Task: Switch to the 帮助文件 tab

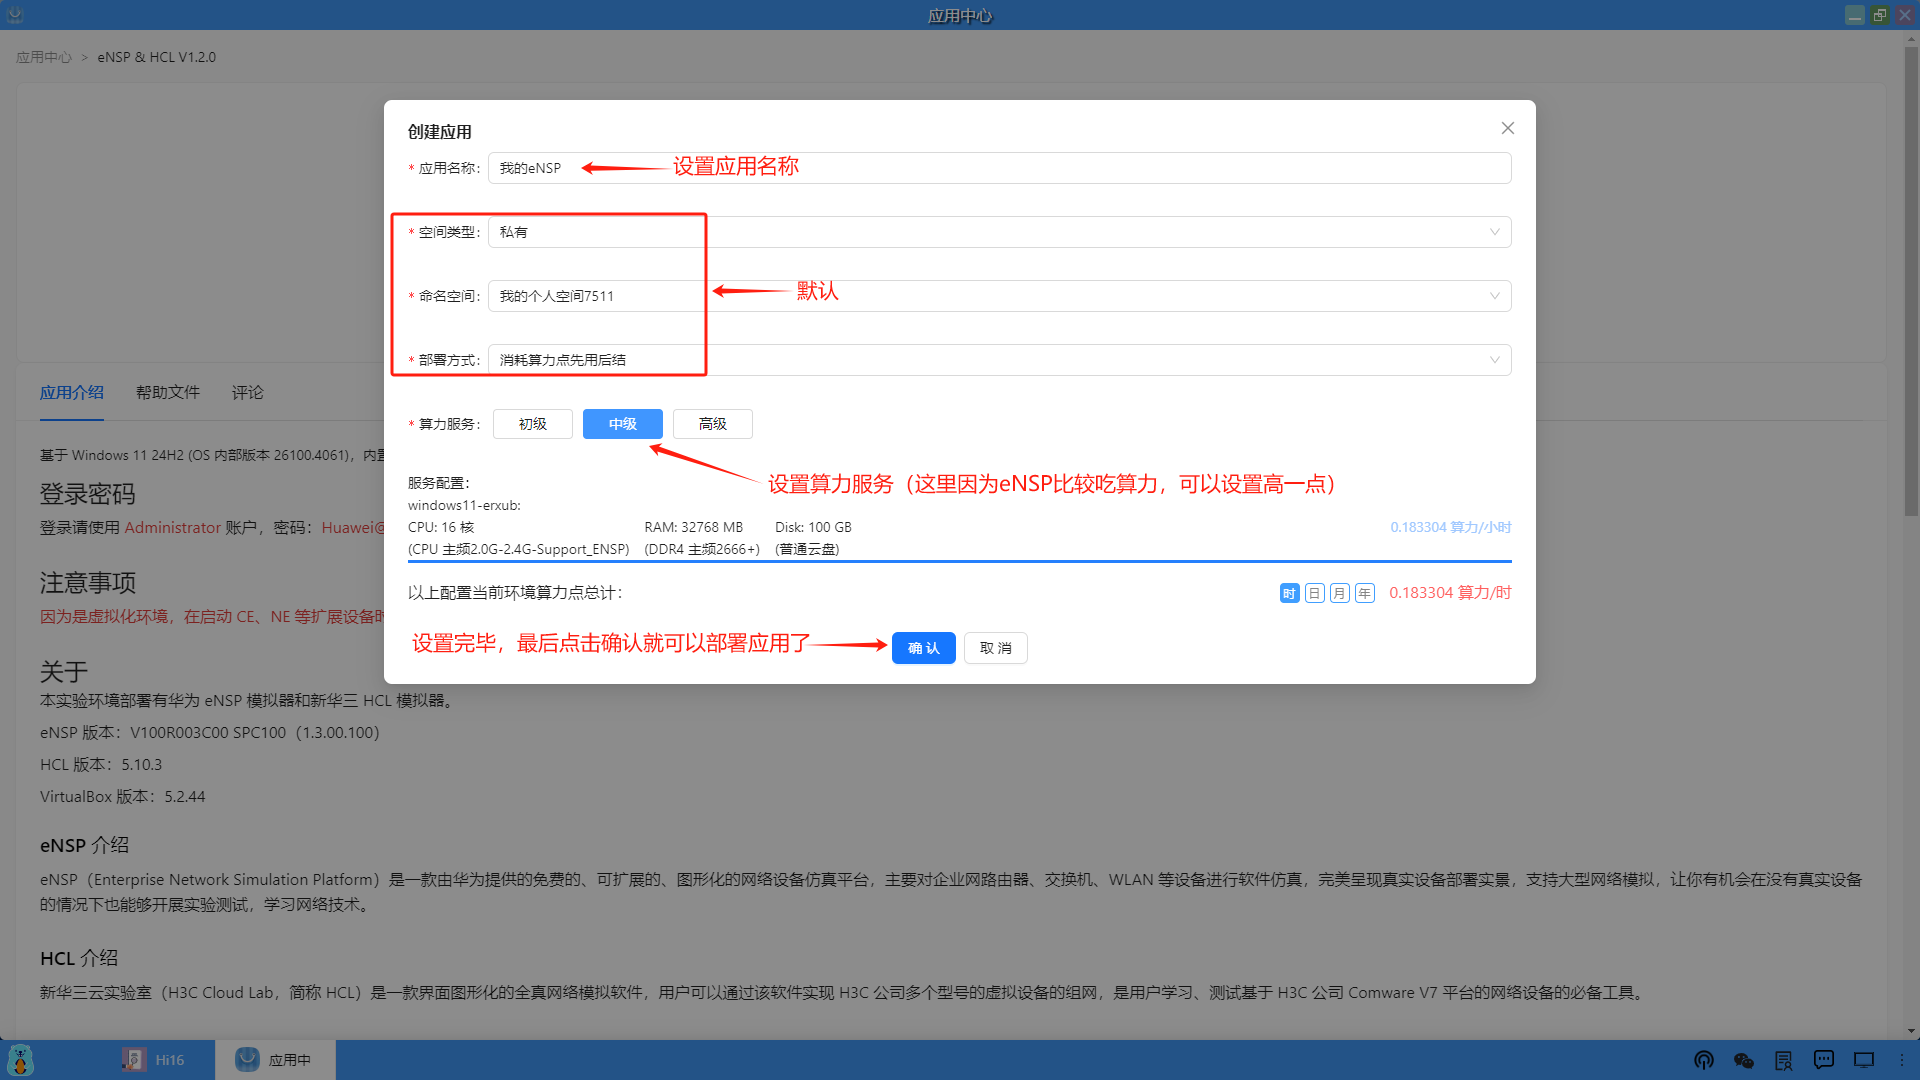Action: (167, 392)
